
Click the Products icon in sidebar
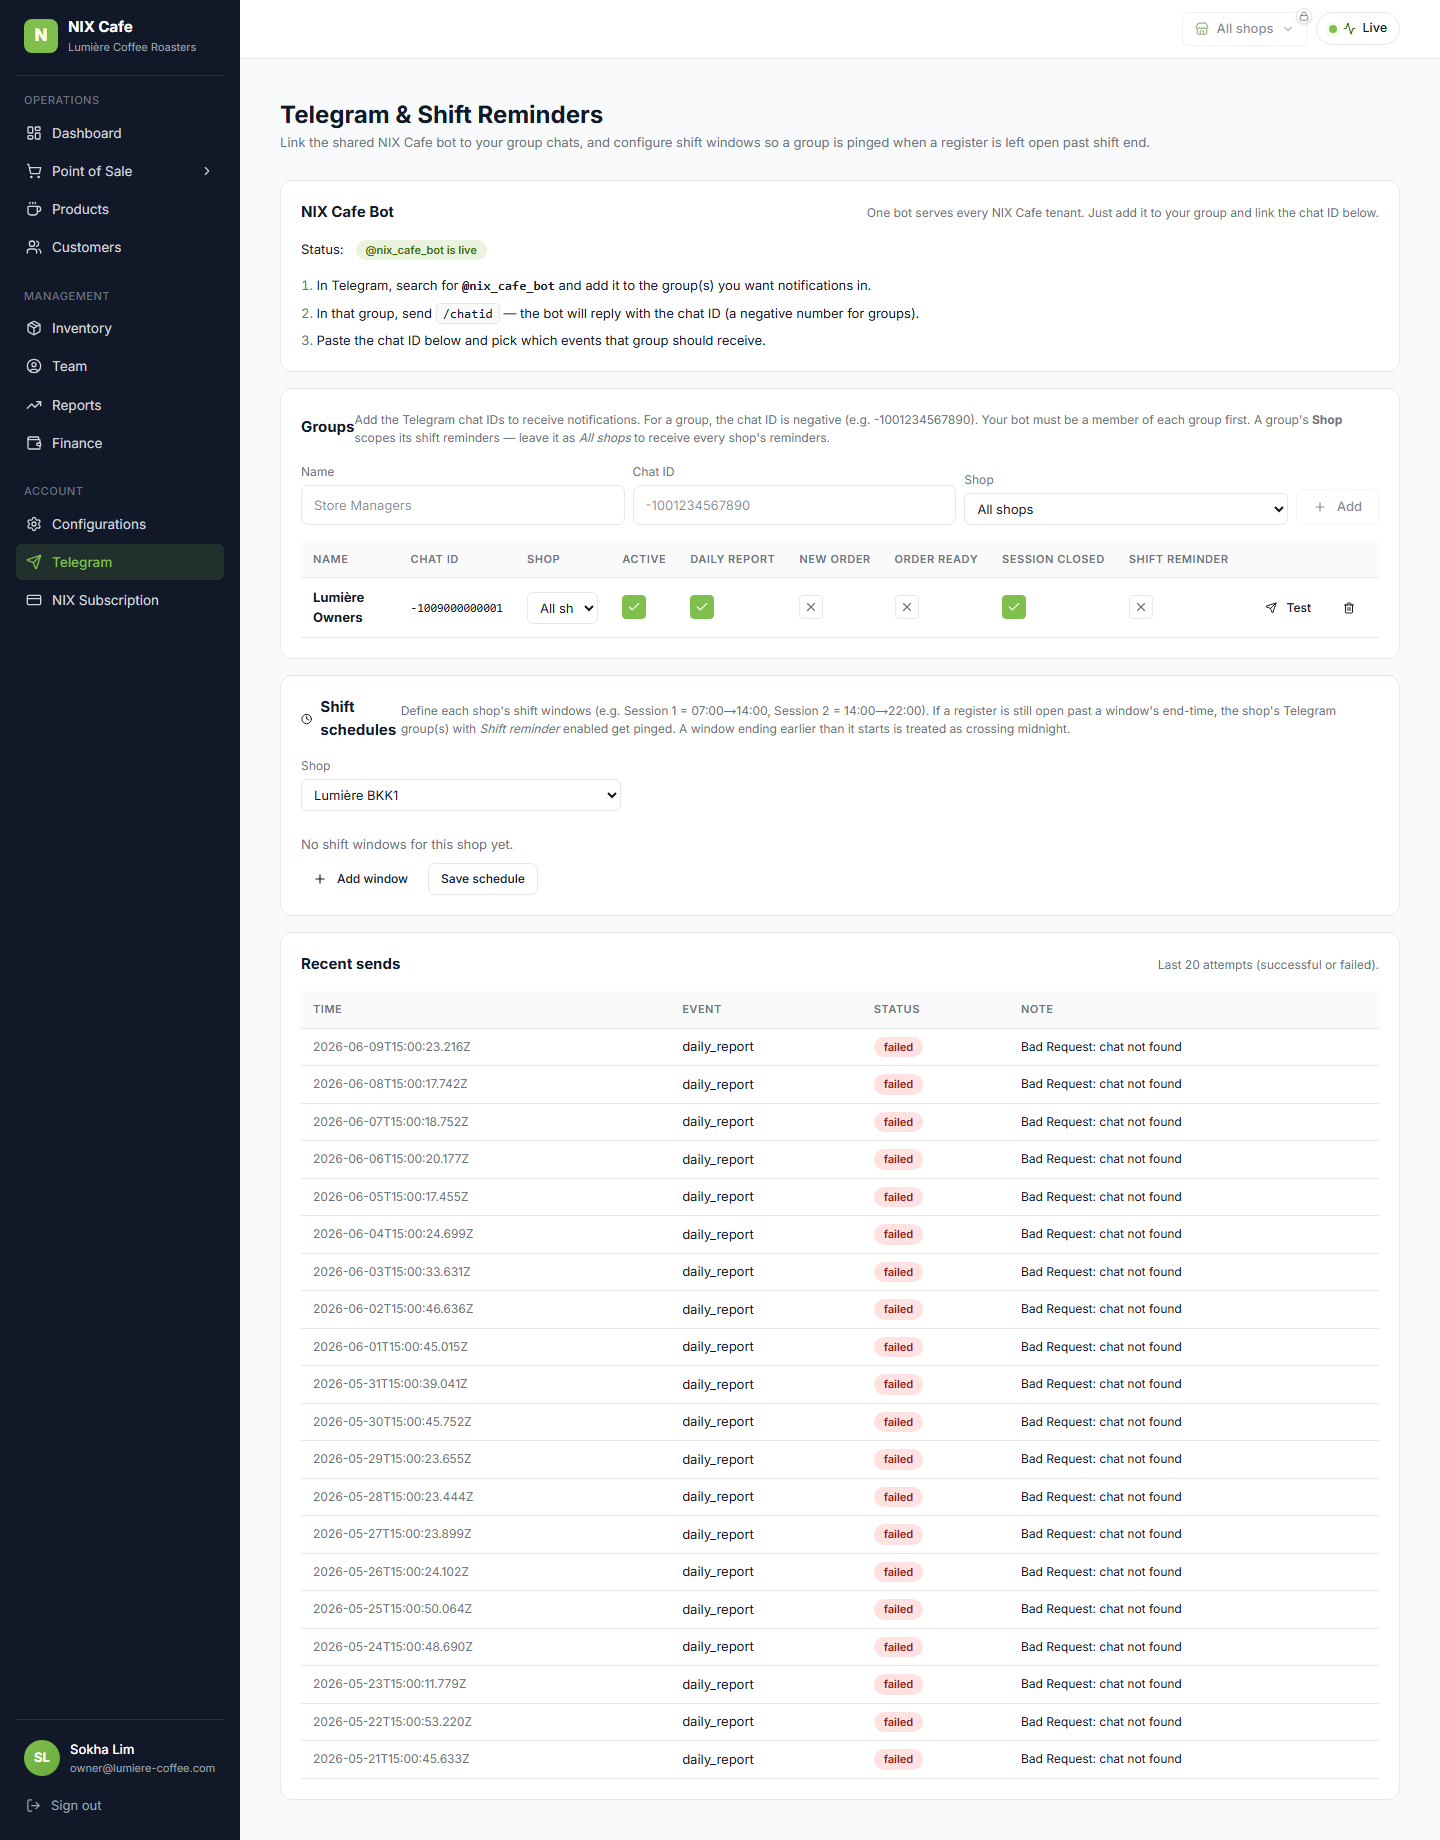coord(34,209)
